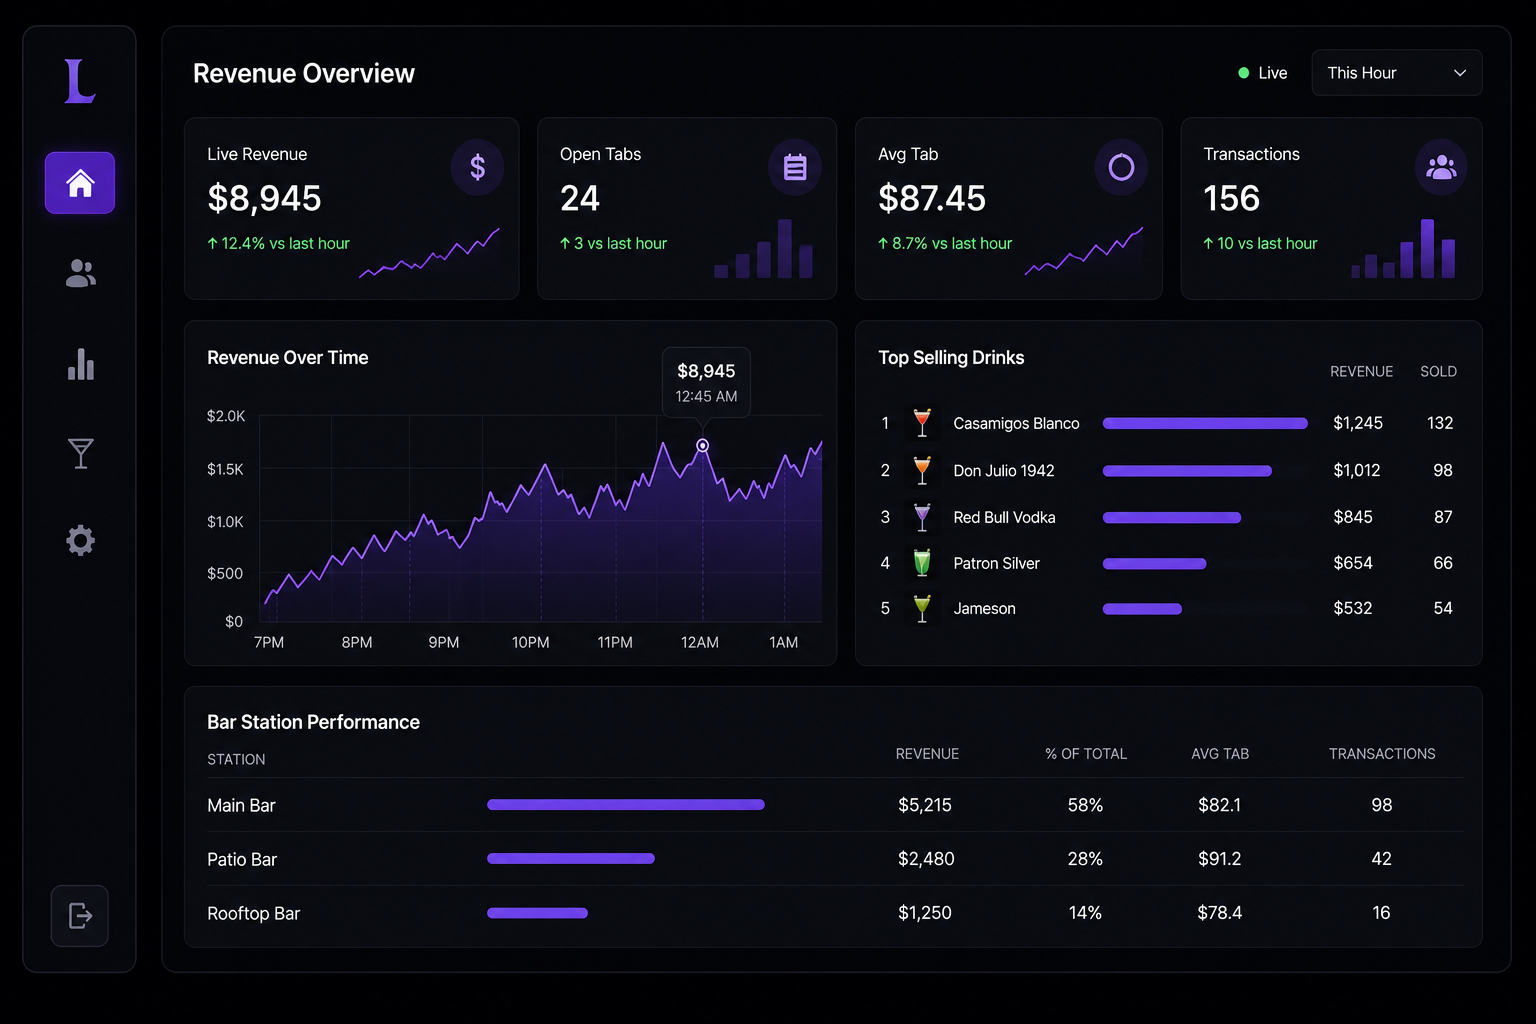Screen dimensions: 1536x1024
Task: Open settings gear in sidebar
Action: tap(80, 541)
